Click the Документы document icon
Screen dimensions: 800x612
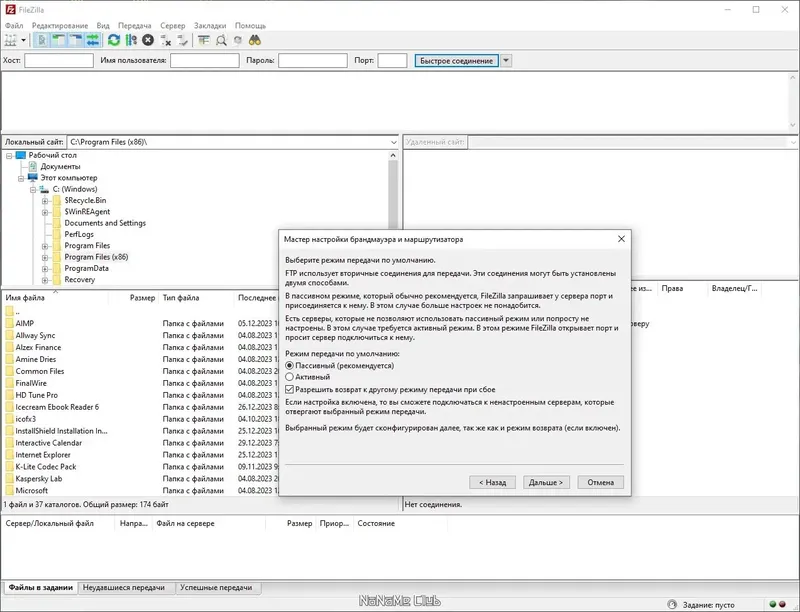[33, 166]
